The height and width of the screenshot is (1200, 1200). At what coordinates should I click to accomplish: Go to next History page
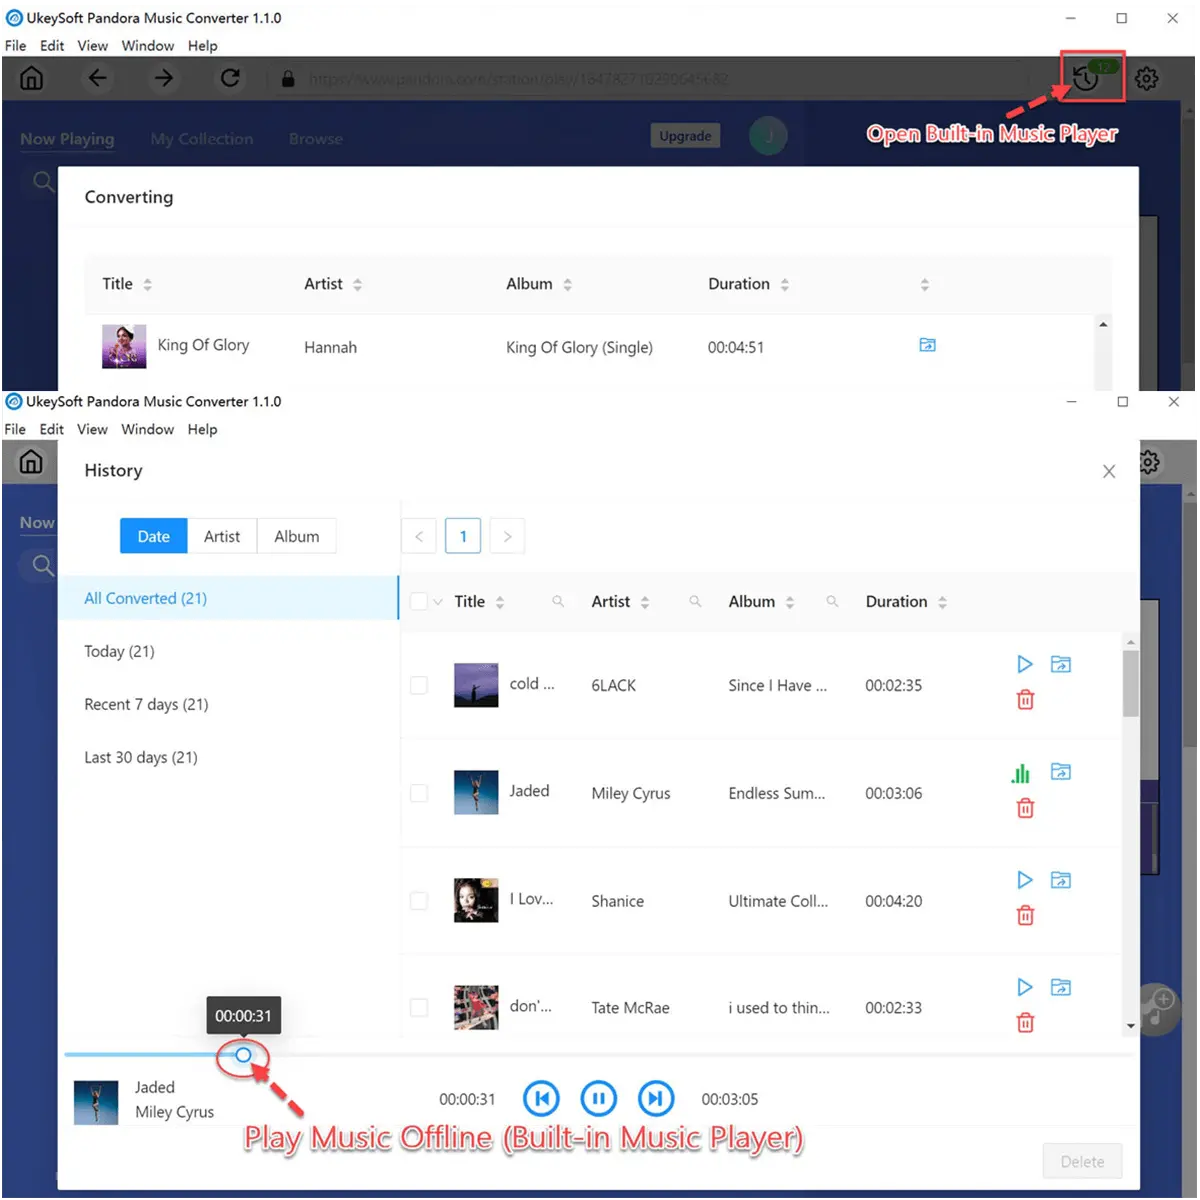pyautogui.click(x=507, y=536)
